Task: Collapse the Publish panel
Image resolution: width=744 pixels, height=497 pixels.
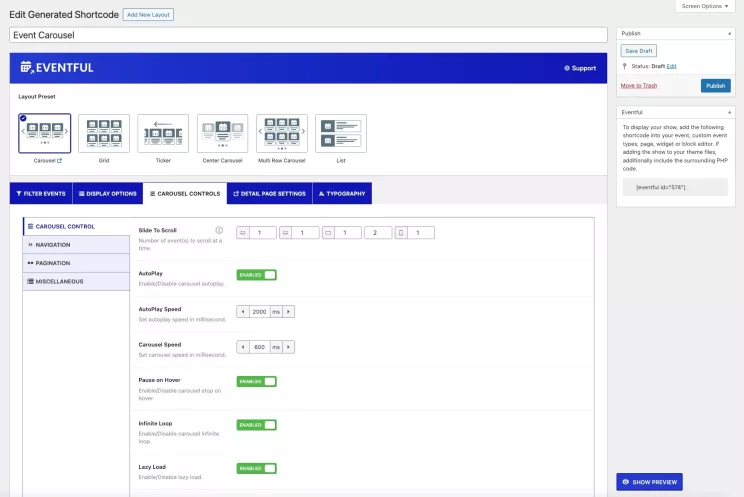Action: 729,33
